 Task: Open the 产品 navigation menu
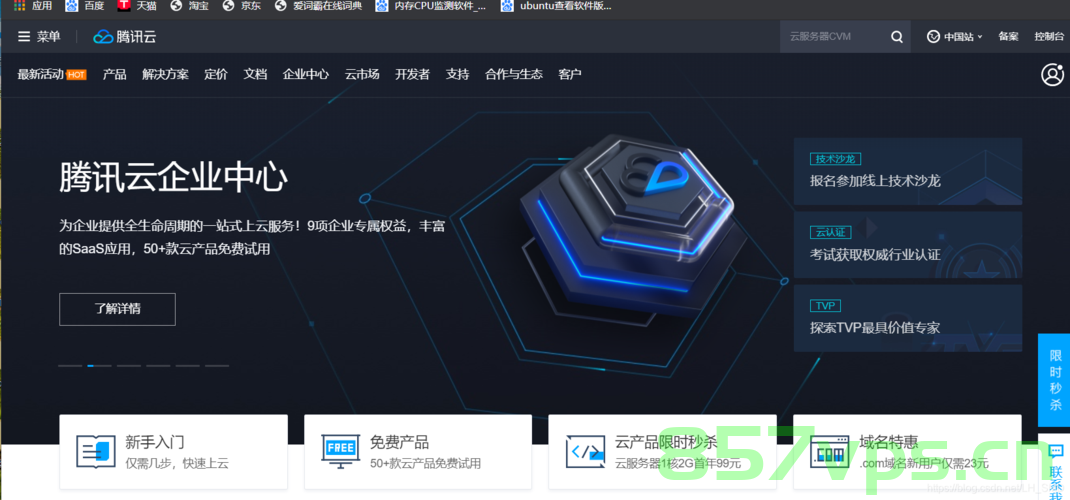pyautogui.click(x=115, y=74)
